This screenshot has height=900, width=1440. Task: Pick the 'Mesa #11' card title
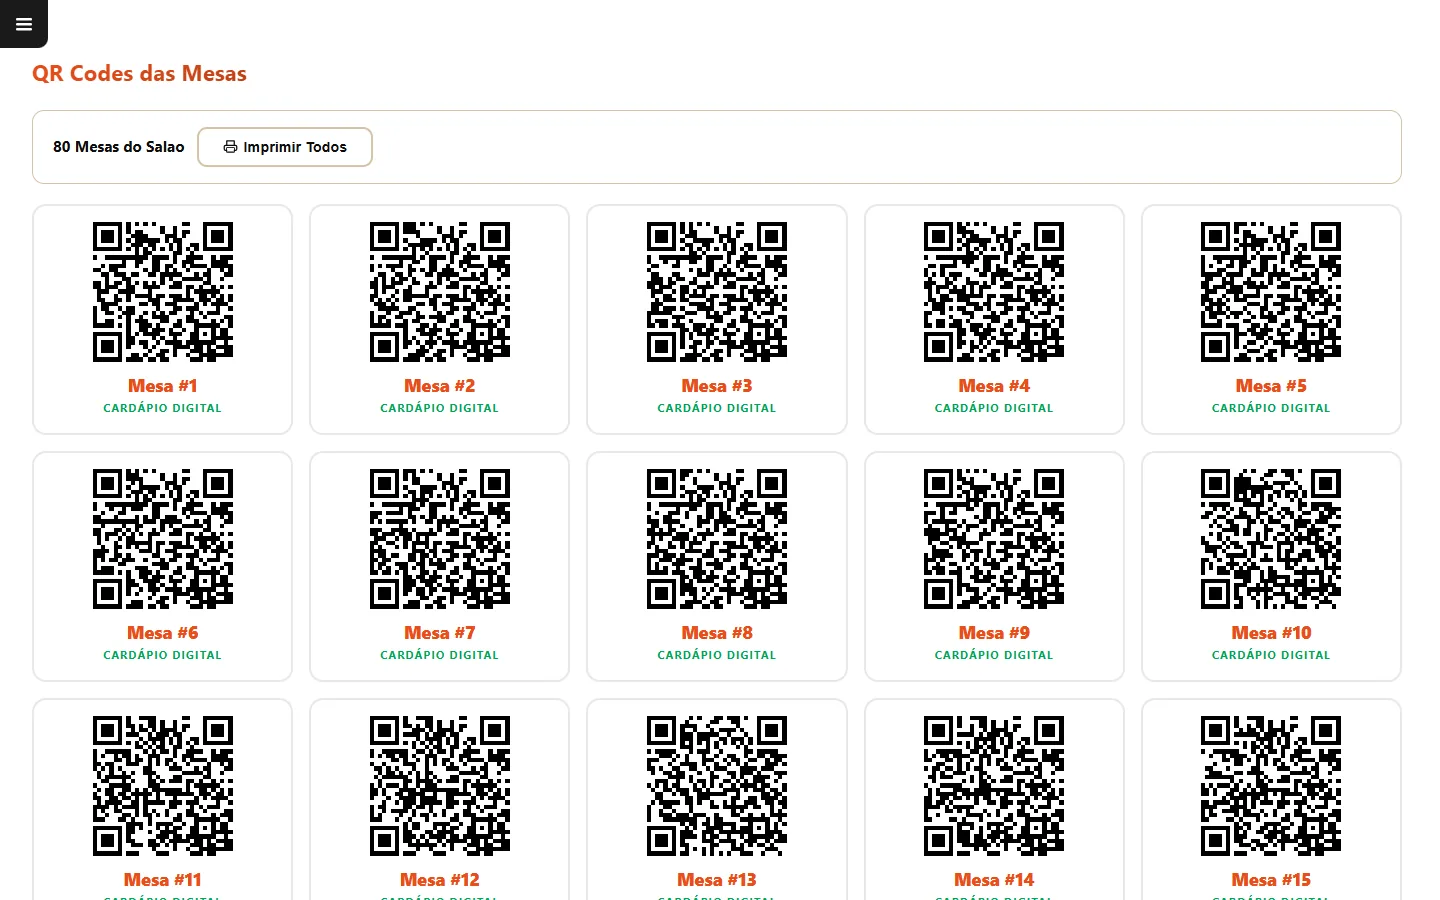[163, 880]
